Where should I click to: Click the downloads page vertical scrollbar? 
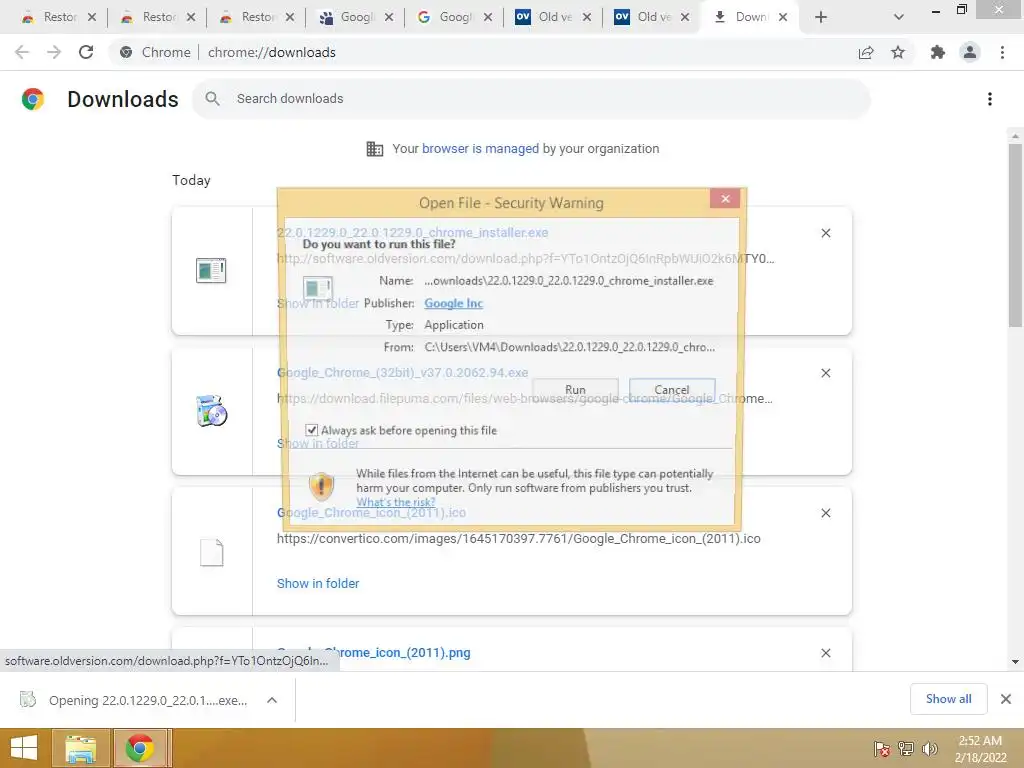pyautogui.click(x=1015, y=235)
